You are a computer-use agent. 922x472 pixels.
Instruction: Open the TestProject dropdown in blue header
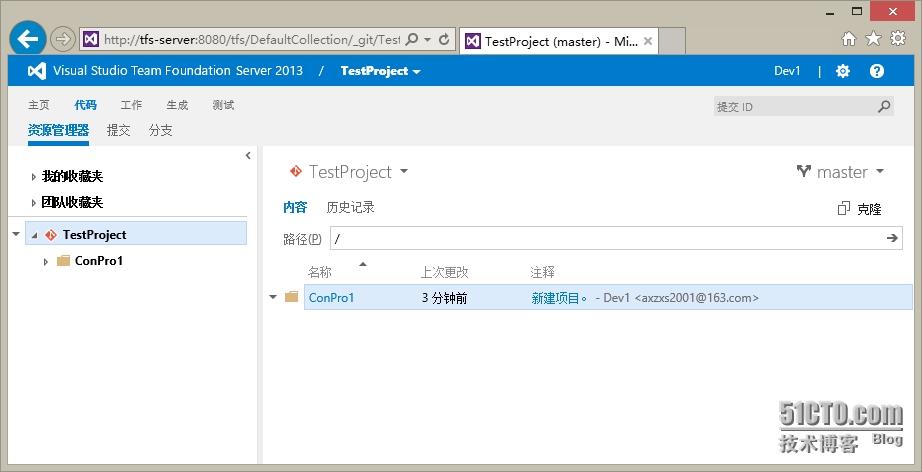380,71
